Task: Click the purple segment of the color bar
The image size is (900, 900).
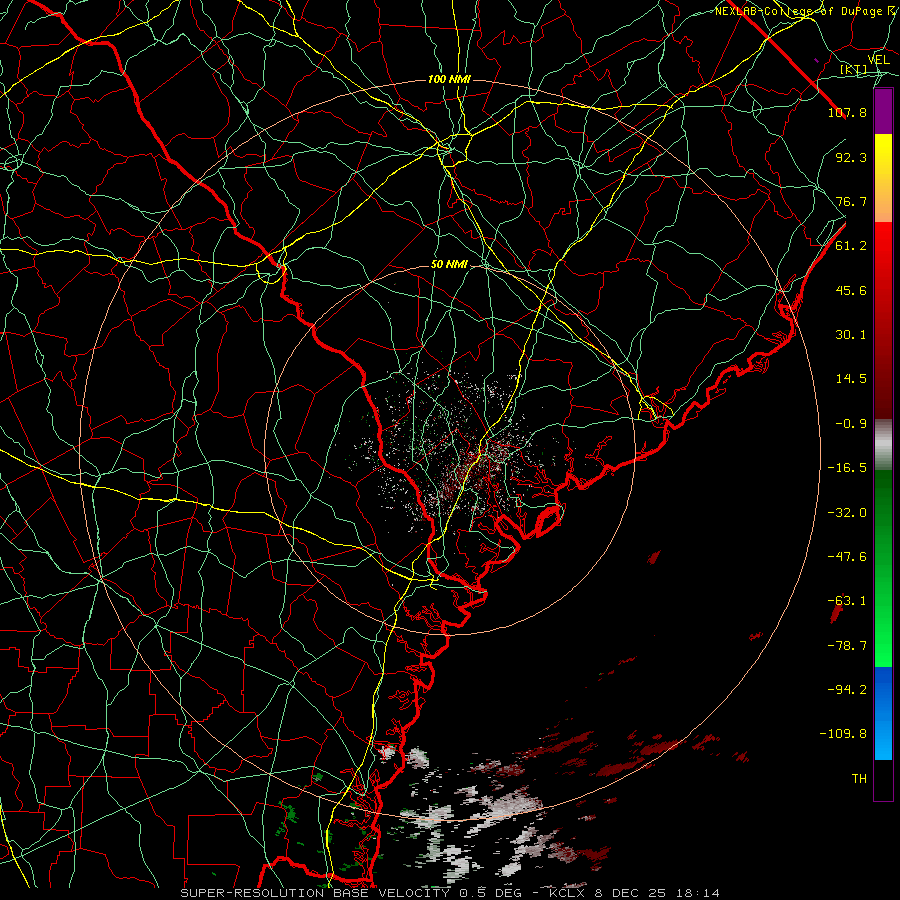Action: pyautogui.click(x=883, y=111)
